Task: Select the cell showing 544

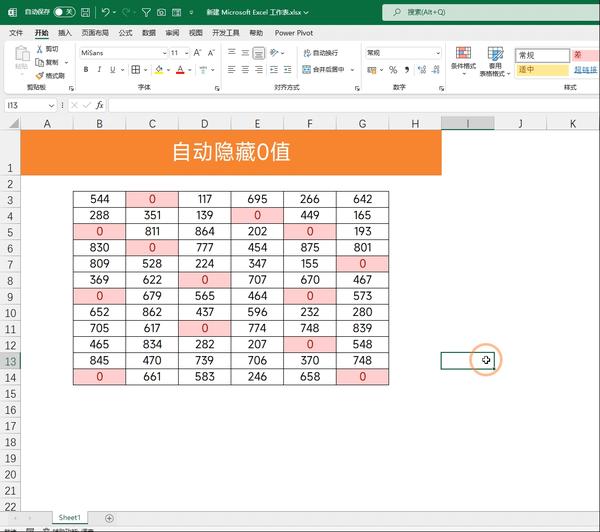Action: pyautogui.click(x=99, y=199)
